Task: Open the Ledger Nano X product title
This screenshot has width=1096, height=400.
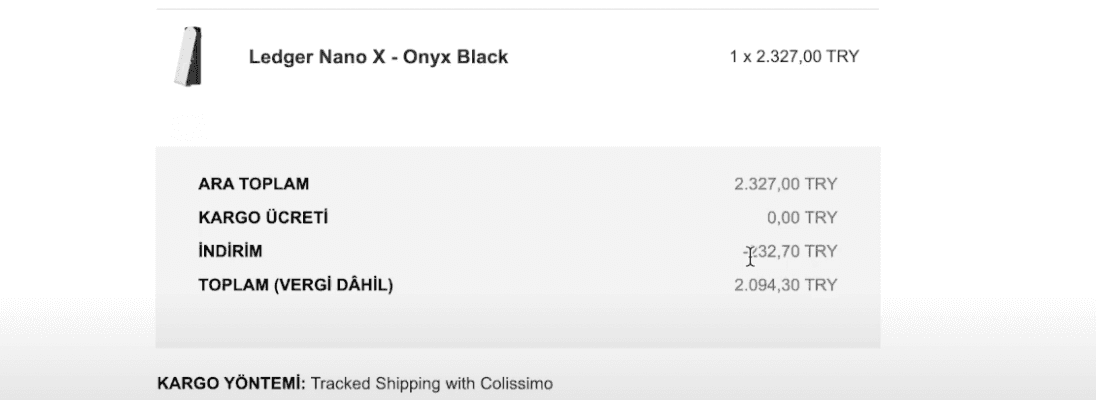Action: pyautogui.click(x=378, y=57)
